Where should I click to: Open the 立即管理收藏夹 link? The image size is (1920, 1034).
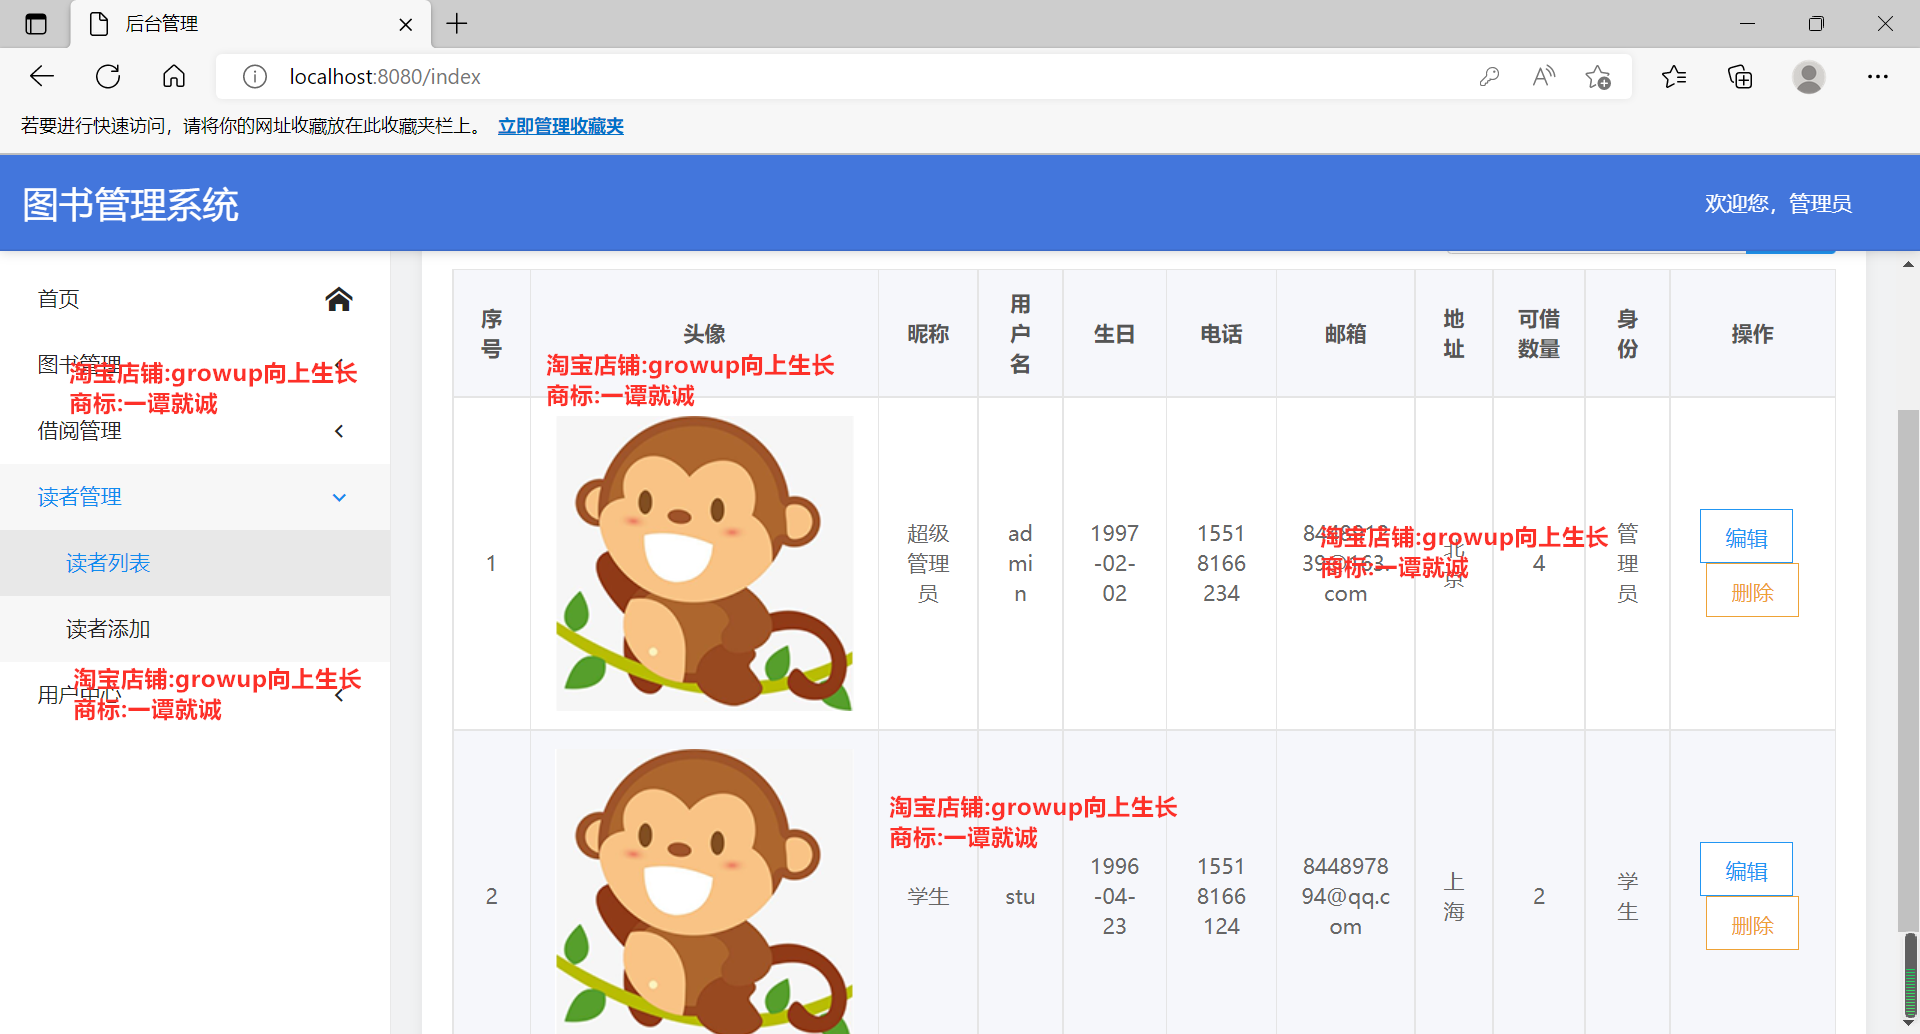pos(561,126)
